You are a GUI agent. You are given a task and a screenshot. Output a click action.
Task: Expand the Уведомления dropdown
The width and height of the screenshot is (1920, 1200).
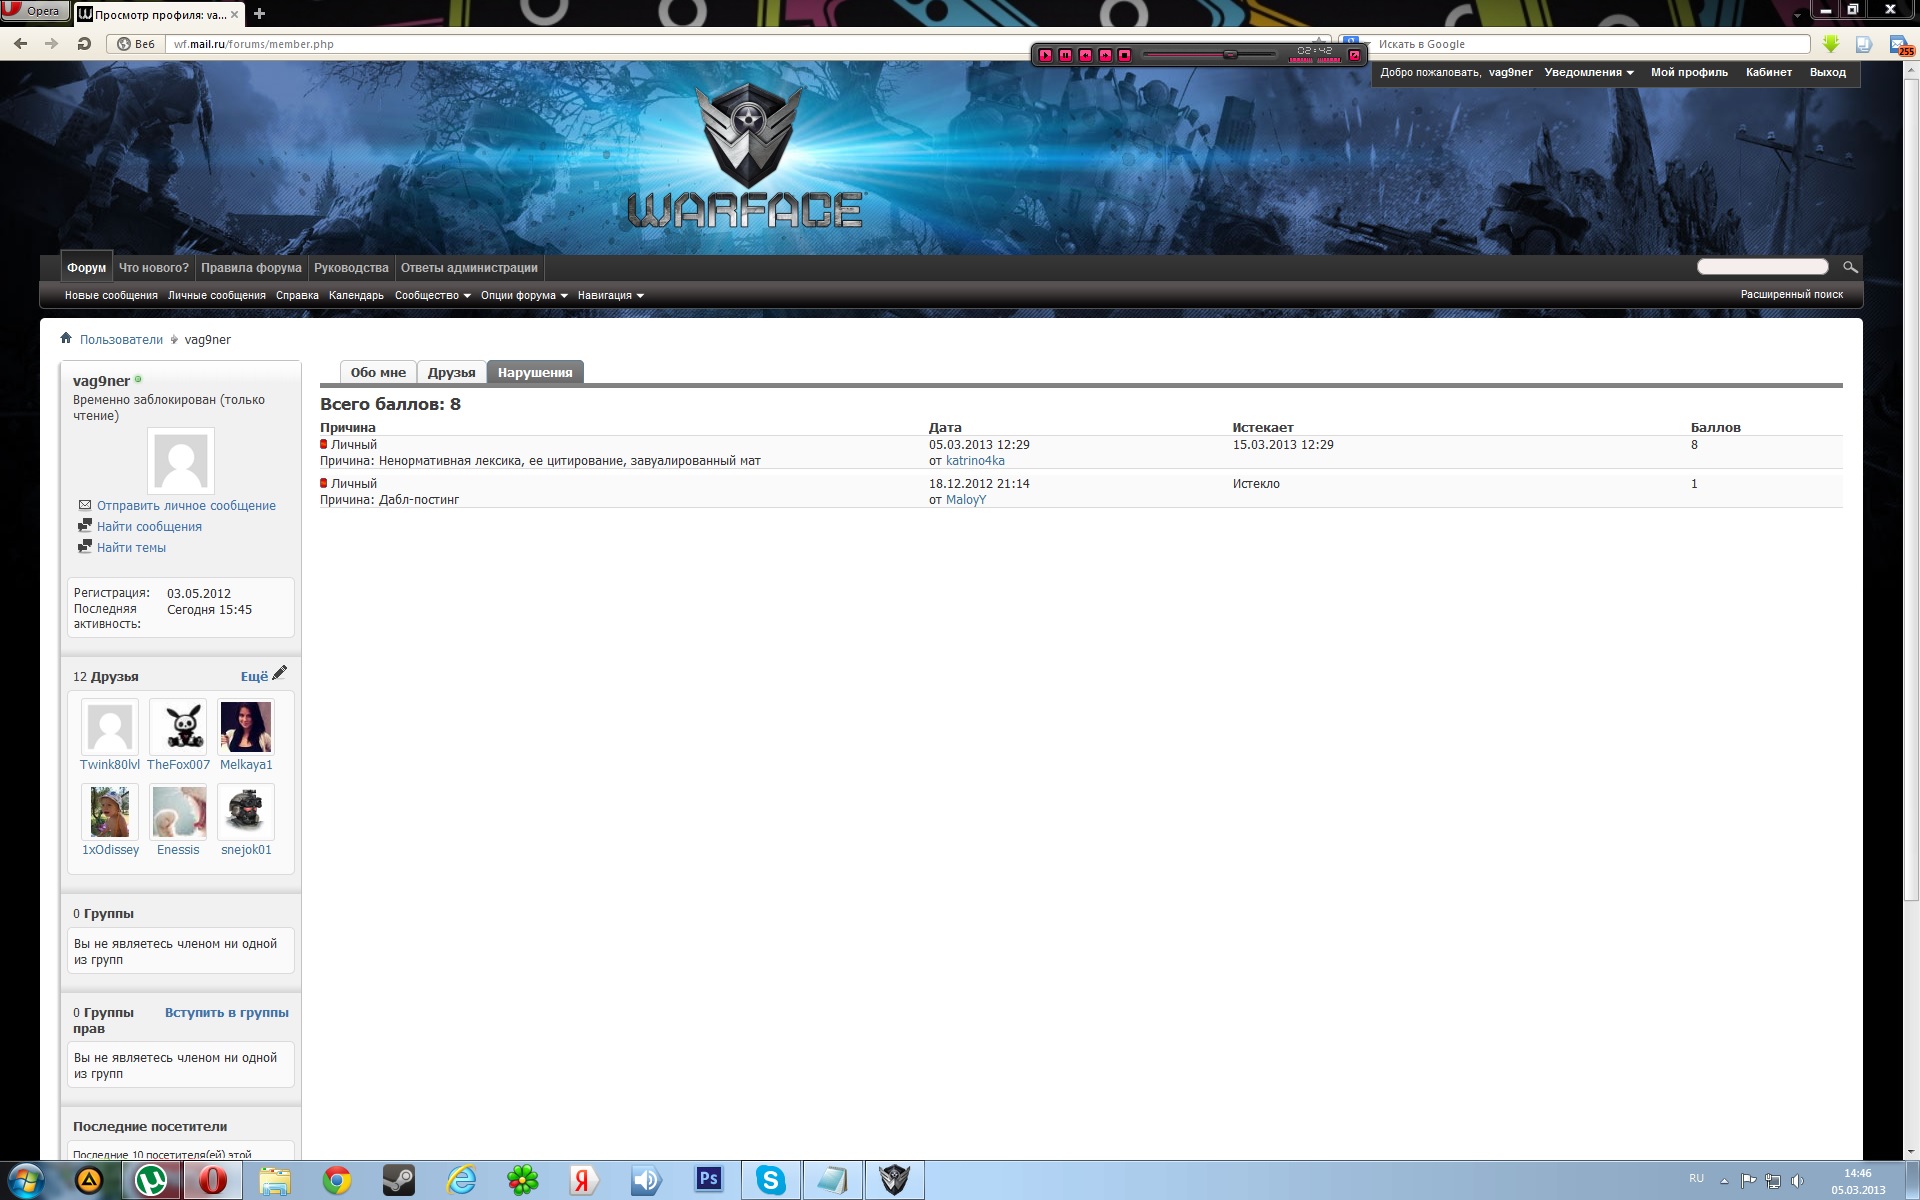point(1589,72)
